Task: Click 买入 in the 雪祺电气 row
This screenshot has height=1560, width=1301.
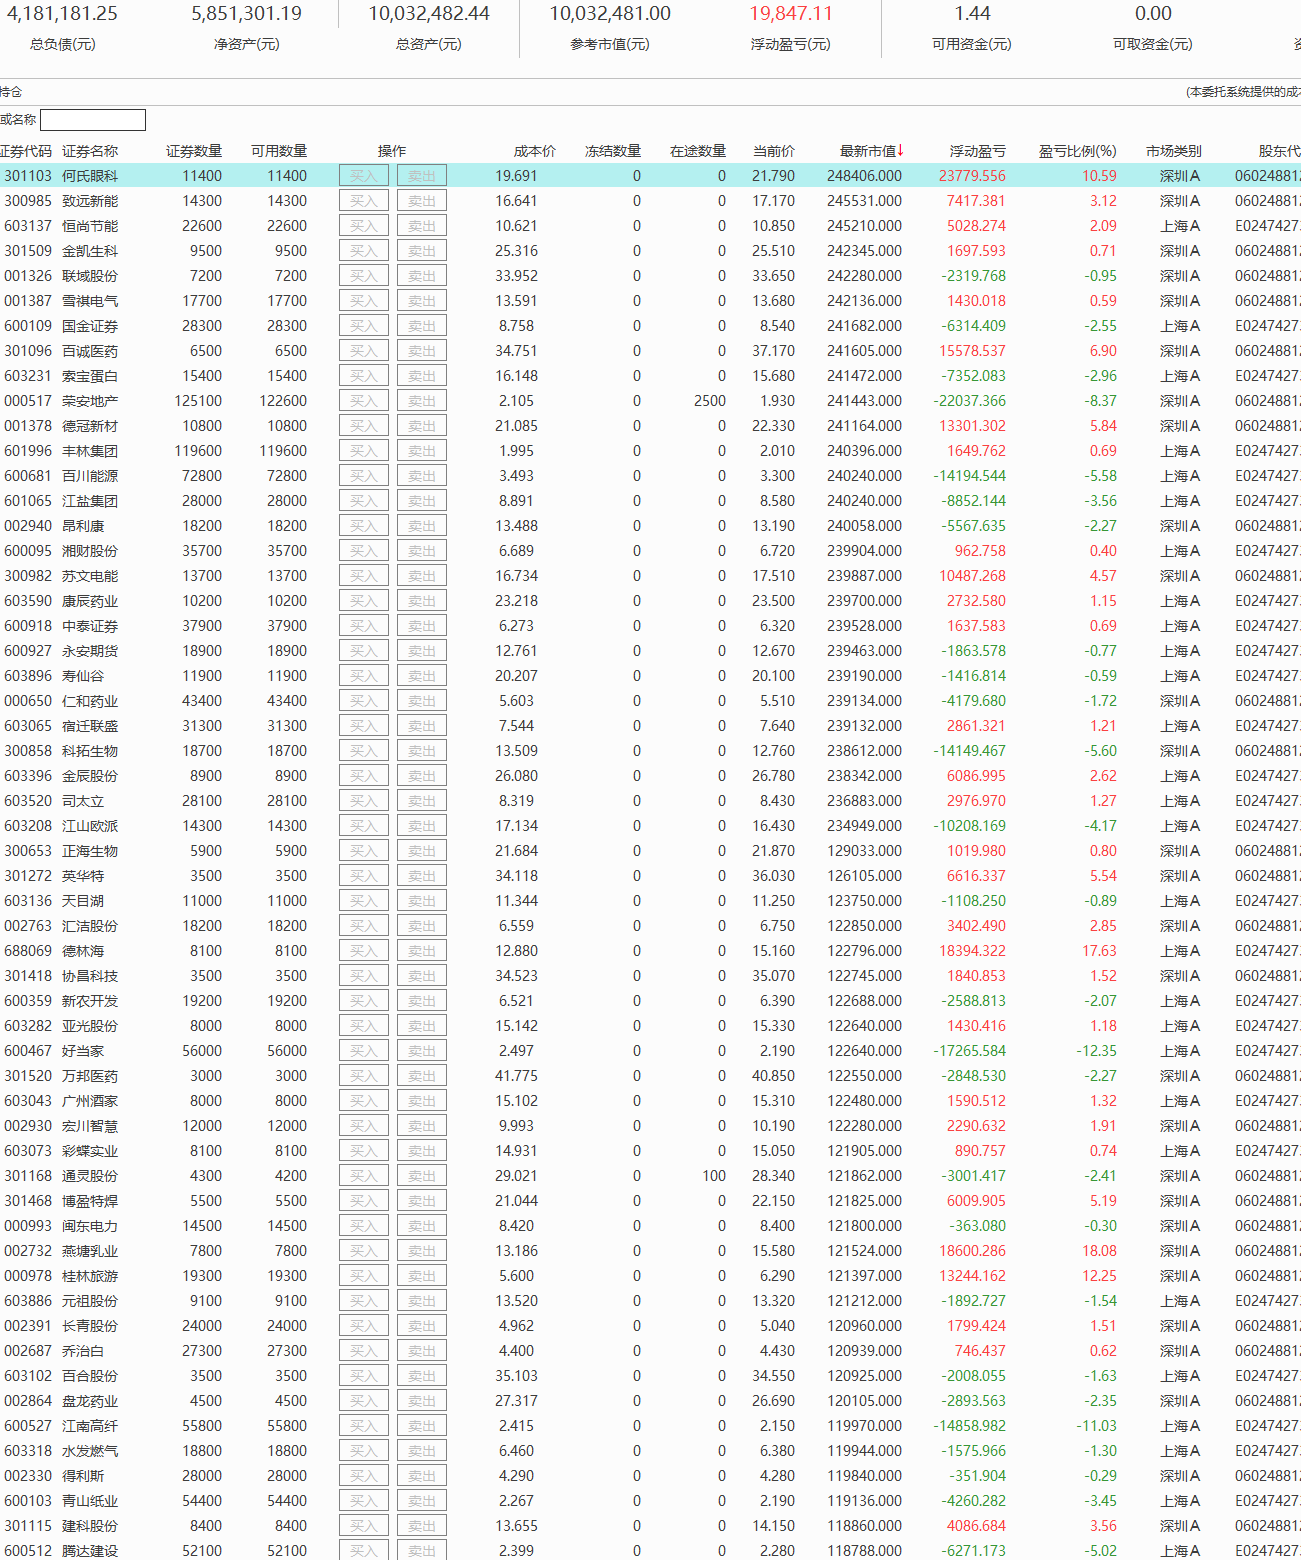Action: (364, 301)
